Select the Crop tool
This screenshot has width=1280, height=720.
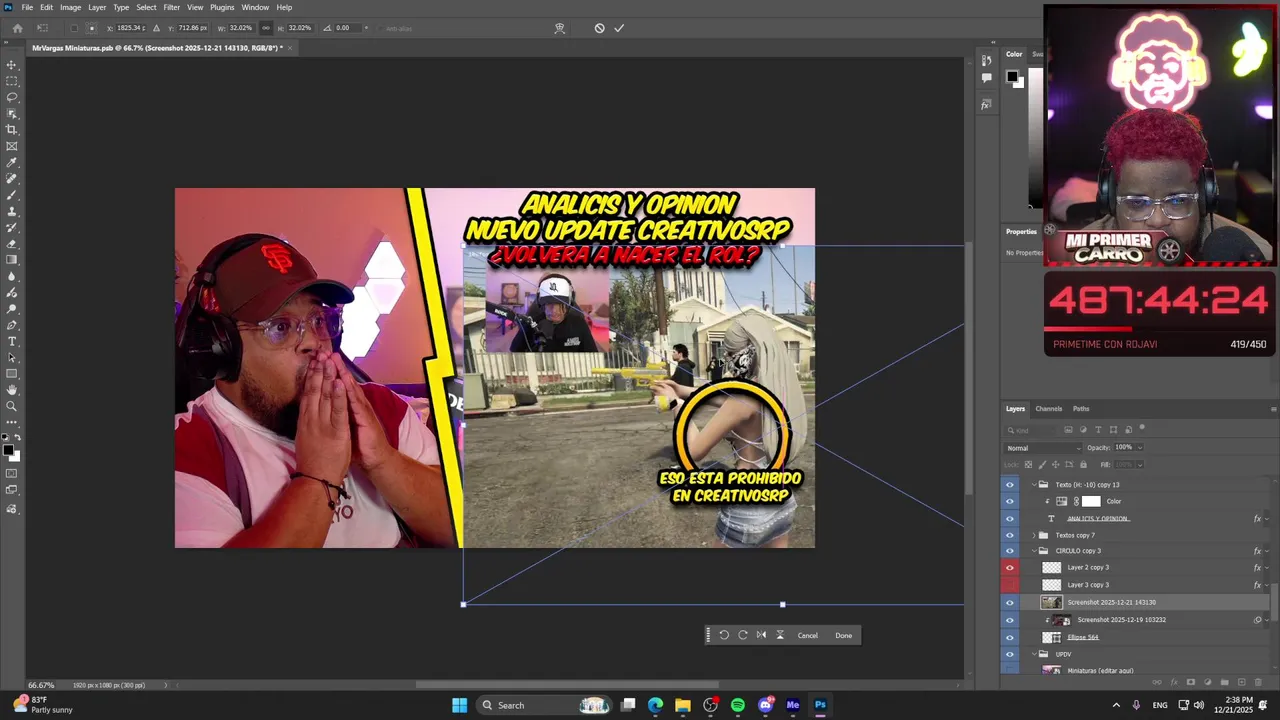coord(12,130)
